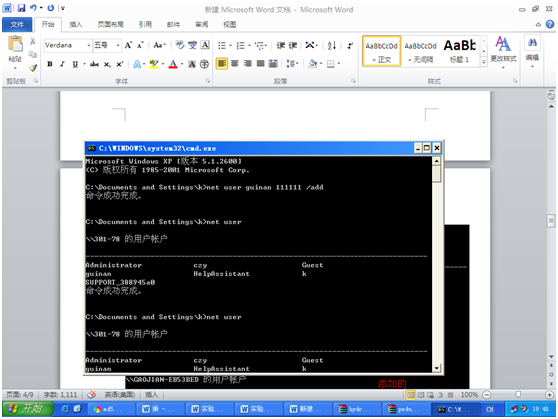Click the spell check icon in status bar

[x=92, y=394]
